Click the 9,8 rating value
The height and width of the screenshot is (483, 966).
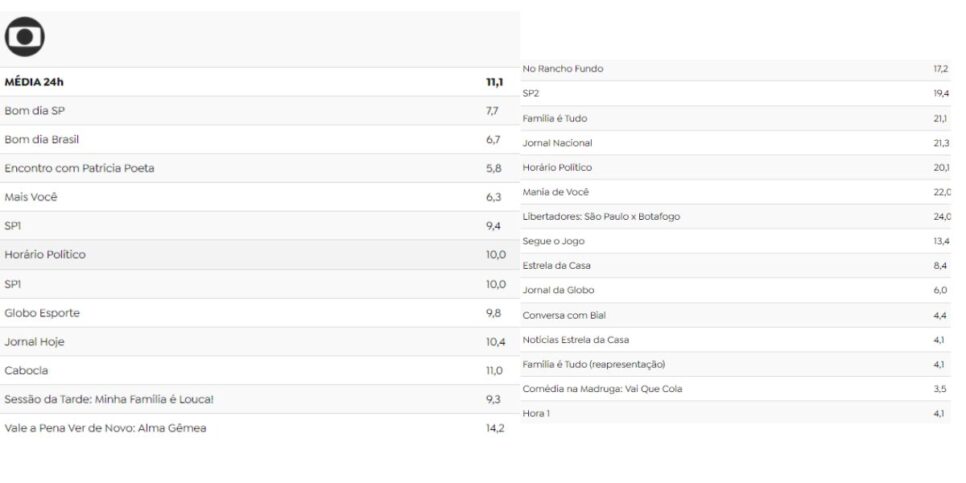coord(493,313)
